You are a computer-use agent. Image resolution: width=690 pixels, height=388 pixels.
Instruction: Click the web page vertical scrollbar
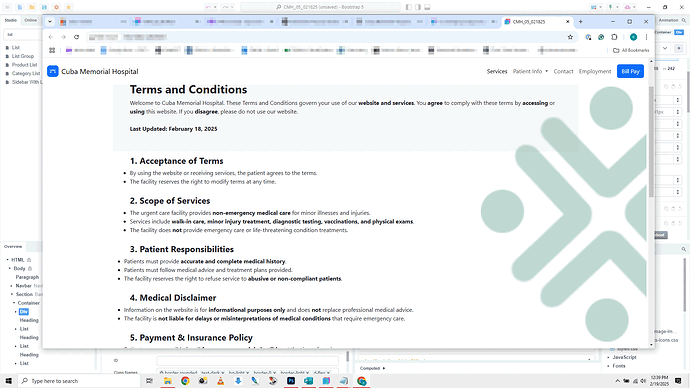652,142
